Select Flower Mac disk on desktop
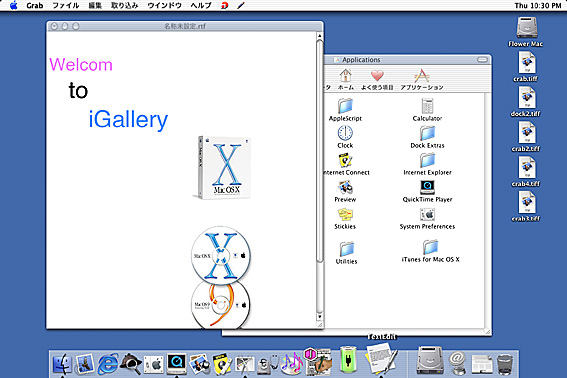Viewport: 567px width, 378px height. click(x=526, y=32)
